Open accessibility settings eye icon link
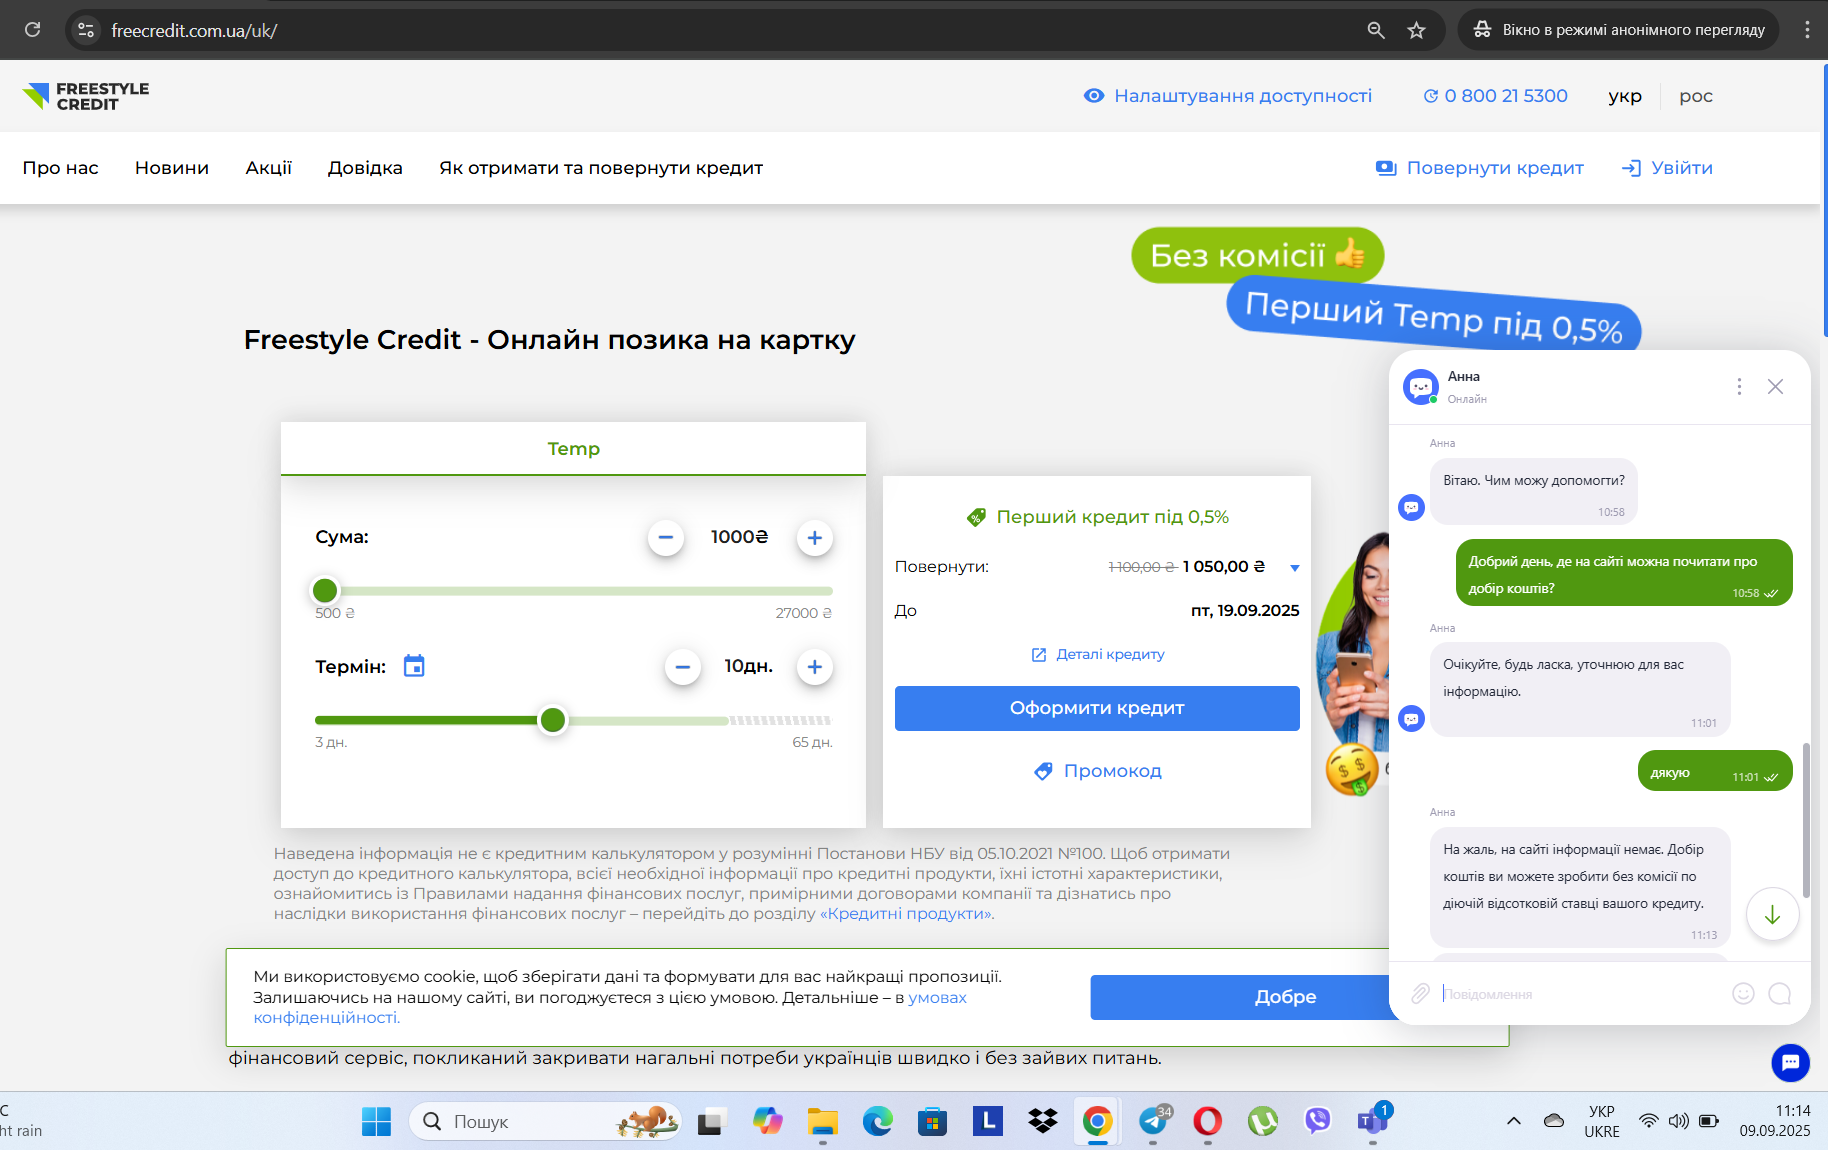This screenshot has width=1828, height=1150. coord(1228,96)
